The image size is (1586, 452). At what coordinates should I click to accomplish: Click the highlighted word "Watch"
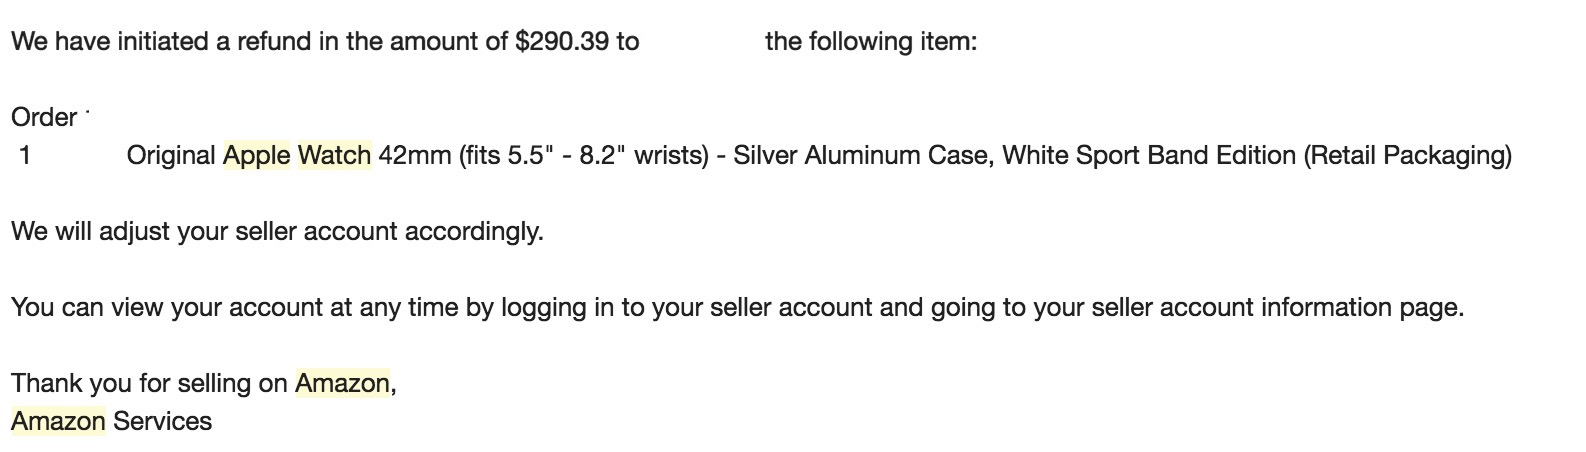click(x=334, y=156)
